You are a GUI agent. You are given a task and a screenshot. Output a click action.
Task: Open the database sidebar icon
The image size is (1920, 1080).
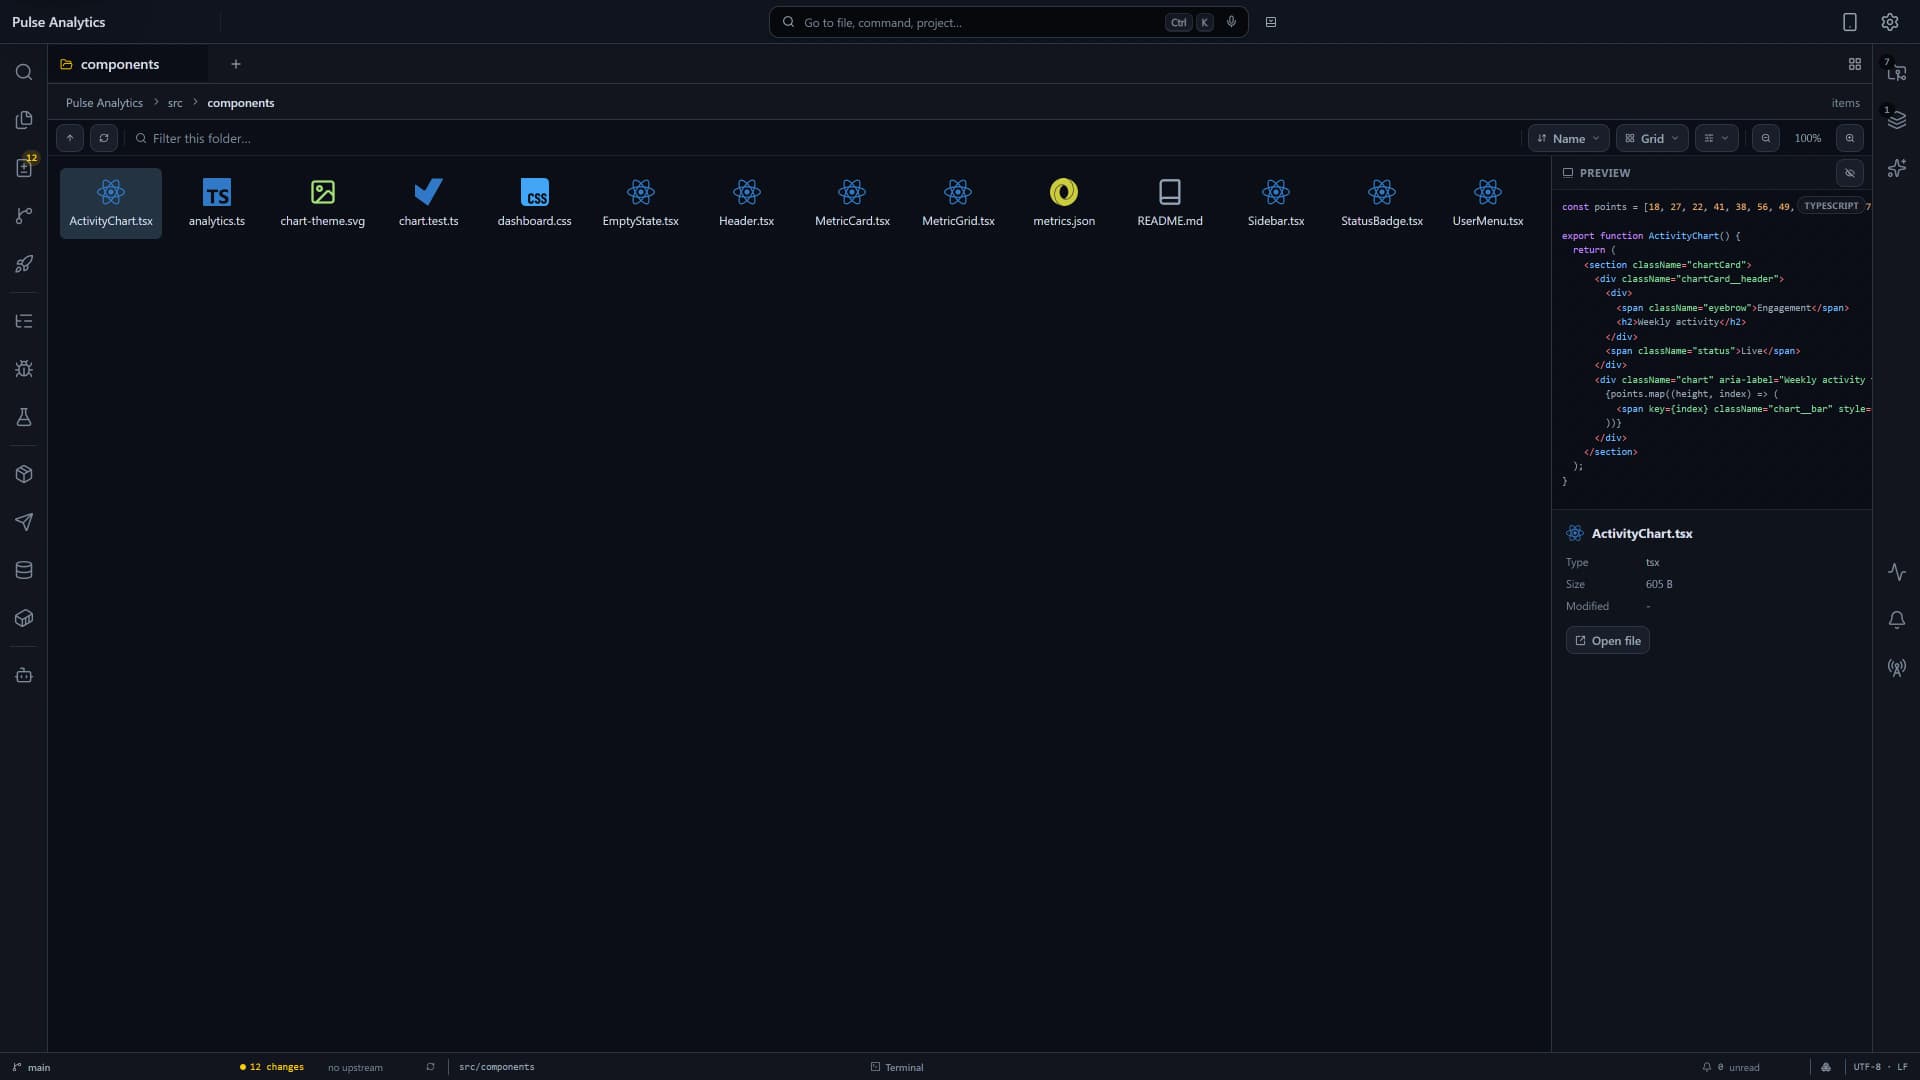coord(24,570)
